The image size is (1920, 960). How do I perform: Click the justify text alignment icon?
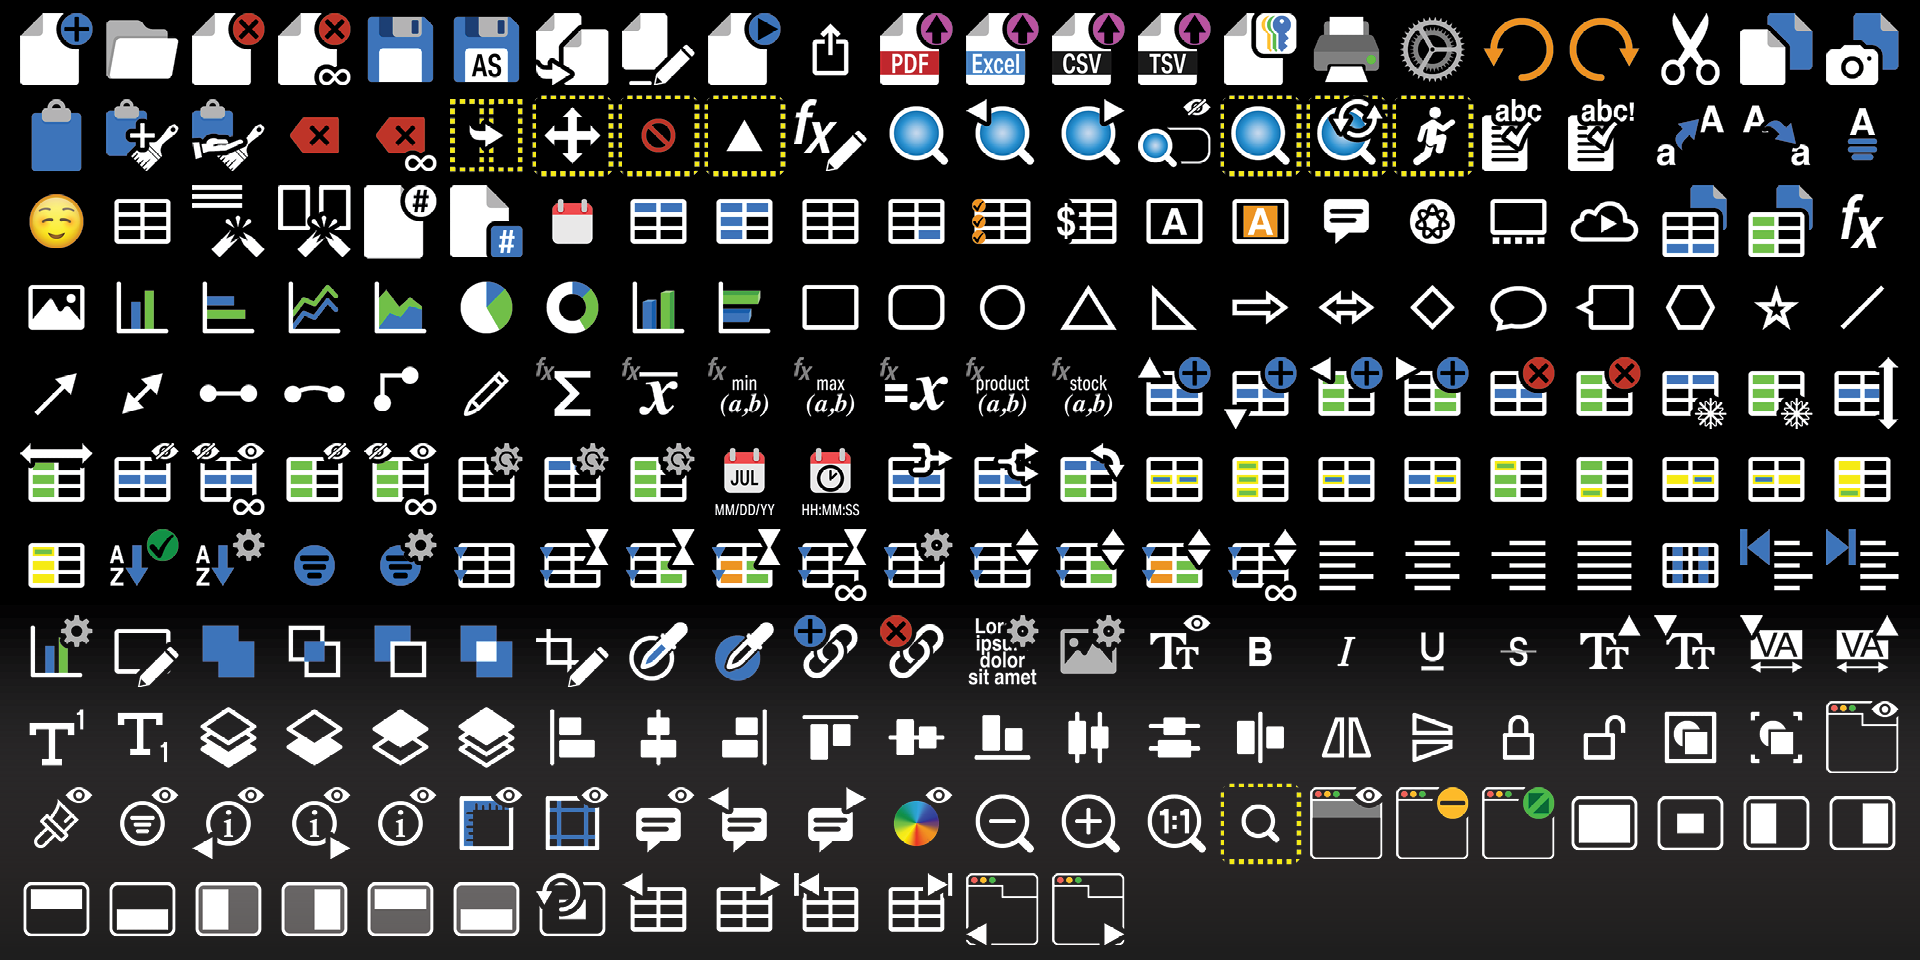pos(1604,566)
